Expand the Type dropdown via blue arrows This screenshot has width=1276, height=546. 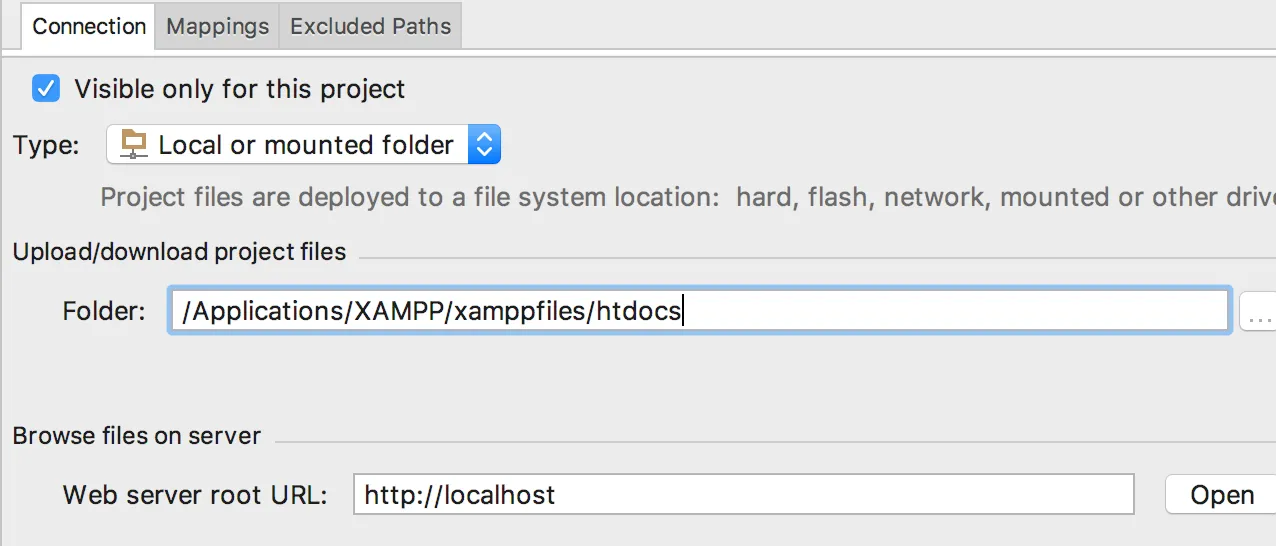[484, 145]
